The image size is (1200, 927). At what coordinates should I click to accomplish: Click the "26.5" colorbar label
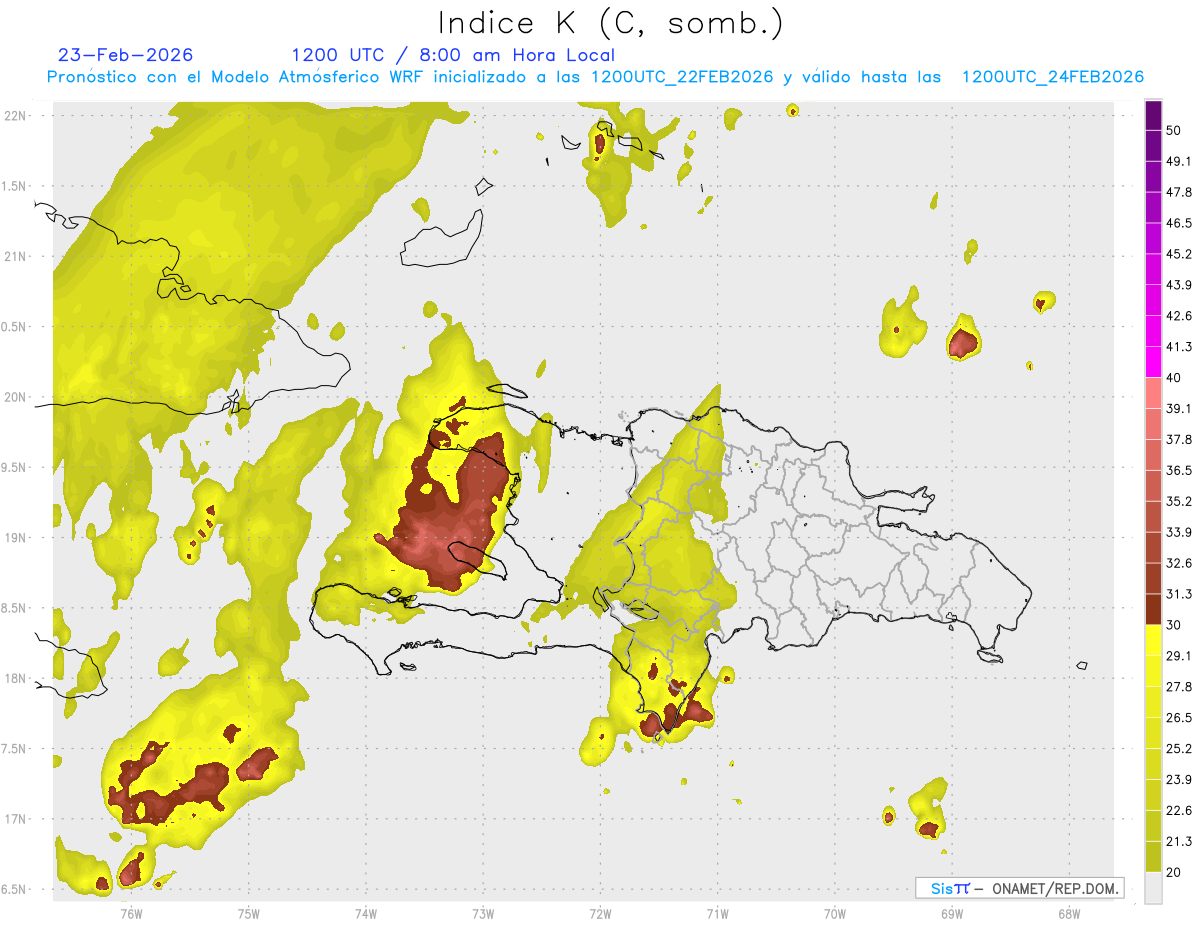click(x=1179, y=718)
